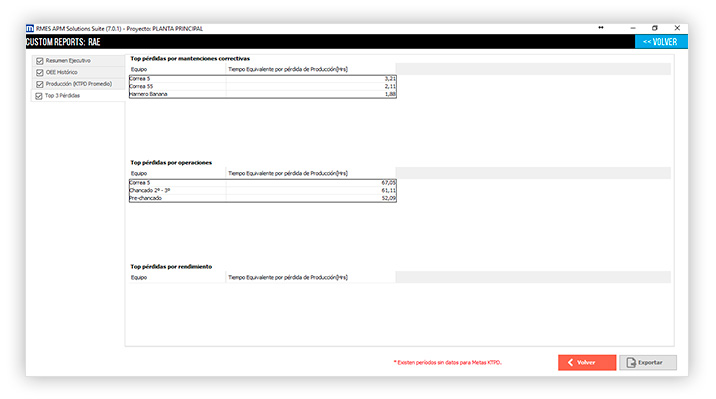Click the document icon on Exportar button
The width and height of the screenshot is (716, 399).
pyautogui.click(x=631, y=362)
